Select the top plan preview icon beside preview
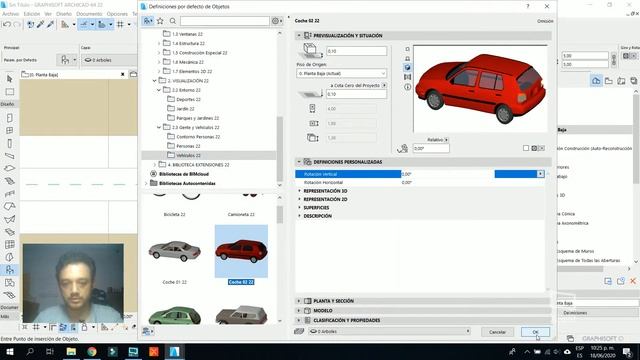The height and width of the screenshot is (360, 640). (407, 49)
